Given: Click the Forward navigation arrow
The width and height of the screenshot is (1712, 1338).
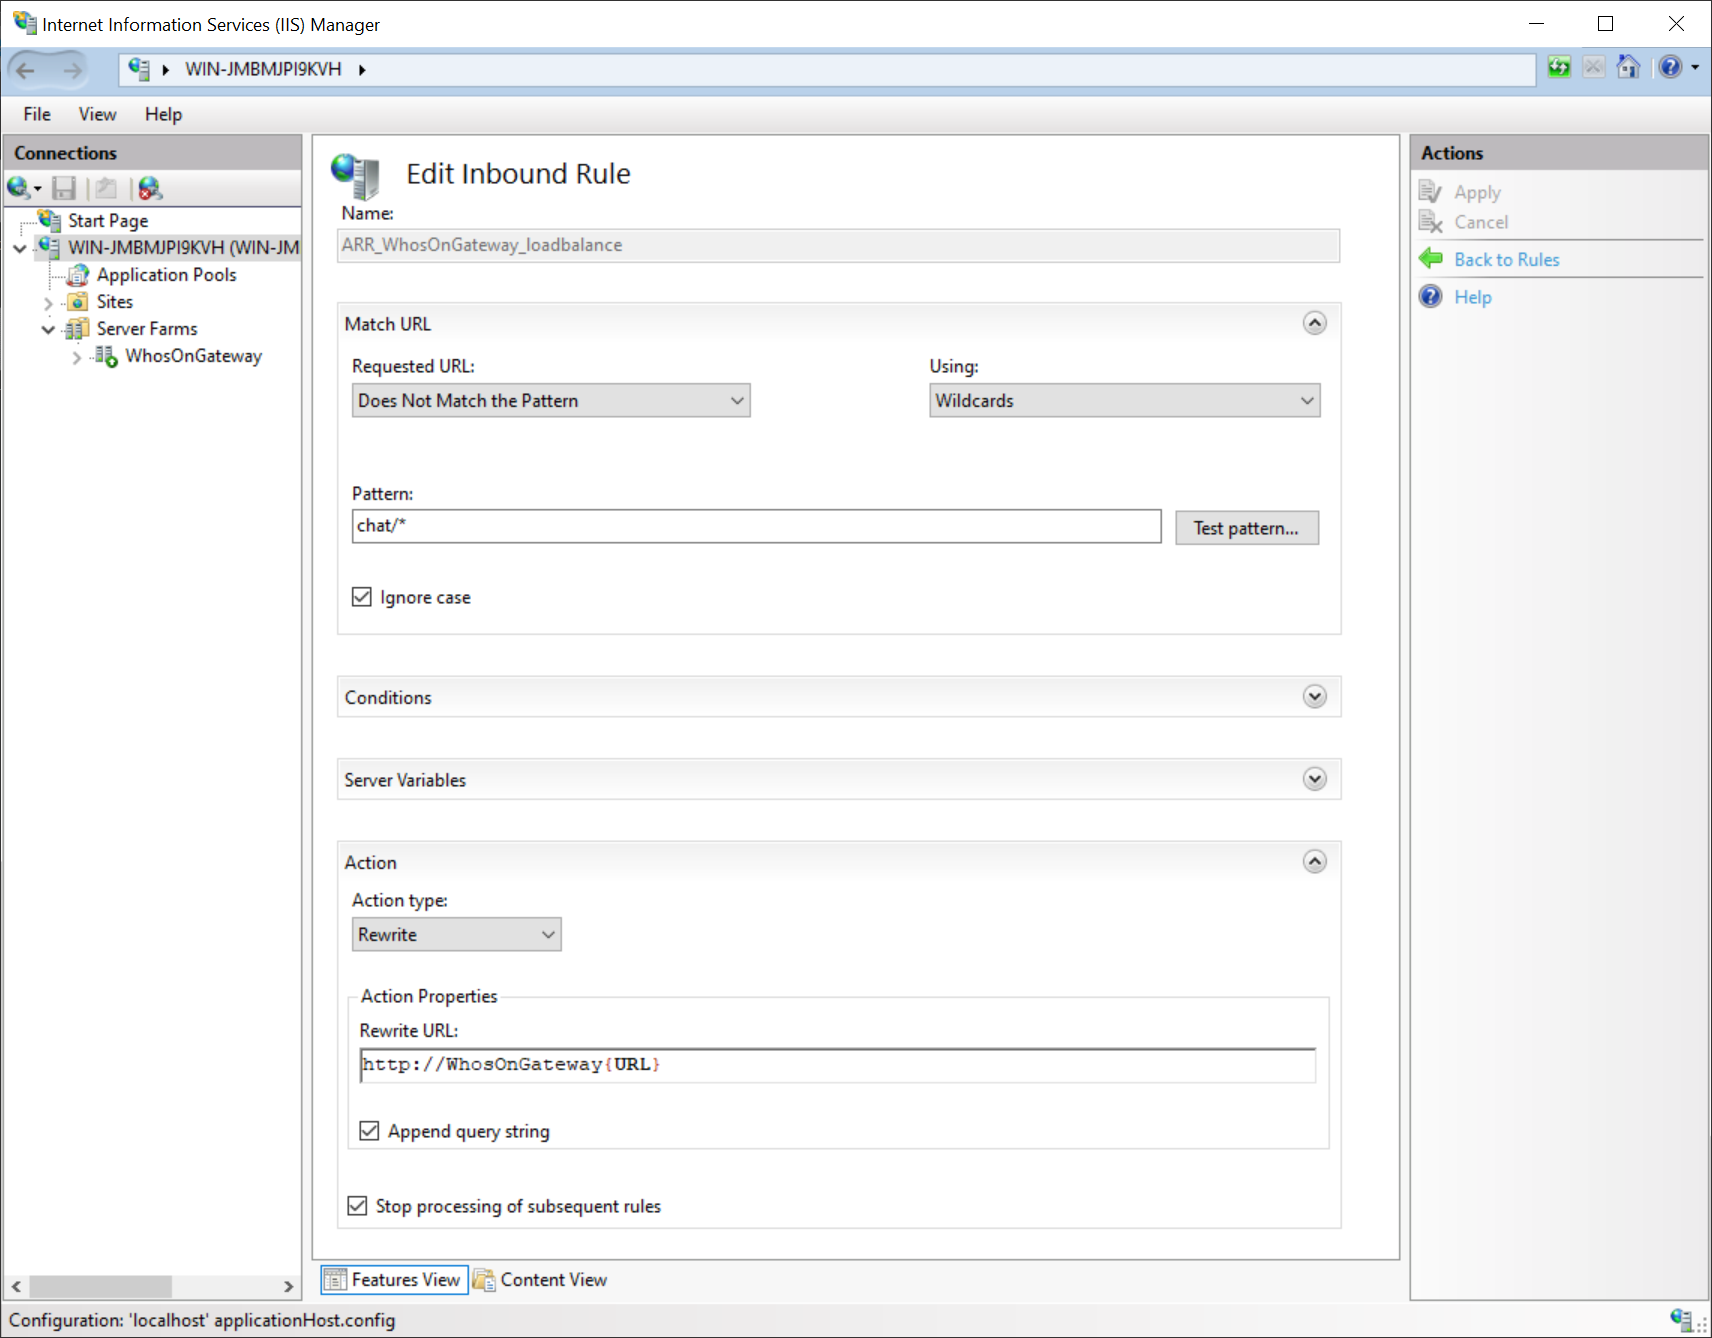Looking at the screenshot, I should coord(72,69).
